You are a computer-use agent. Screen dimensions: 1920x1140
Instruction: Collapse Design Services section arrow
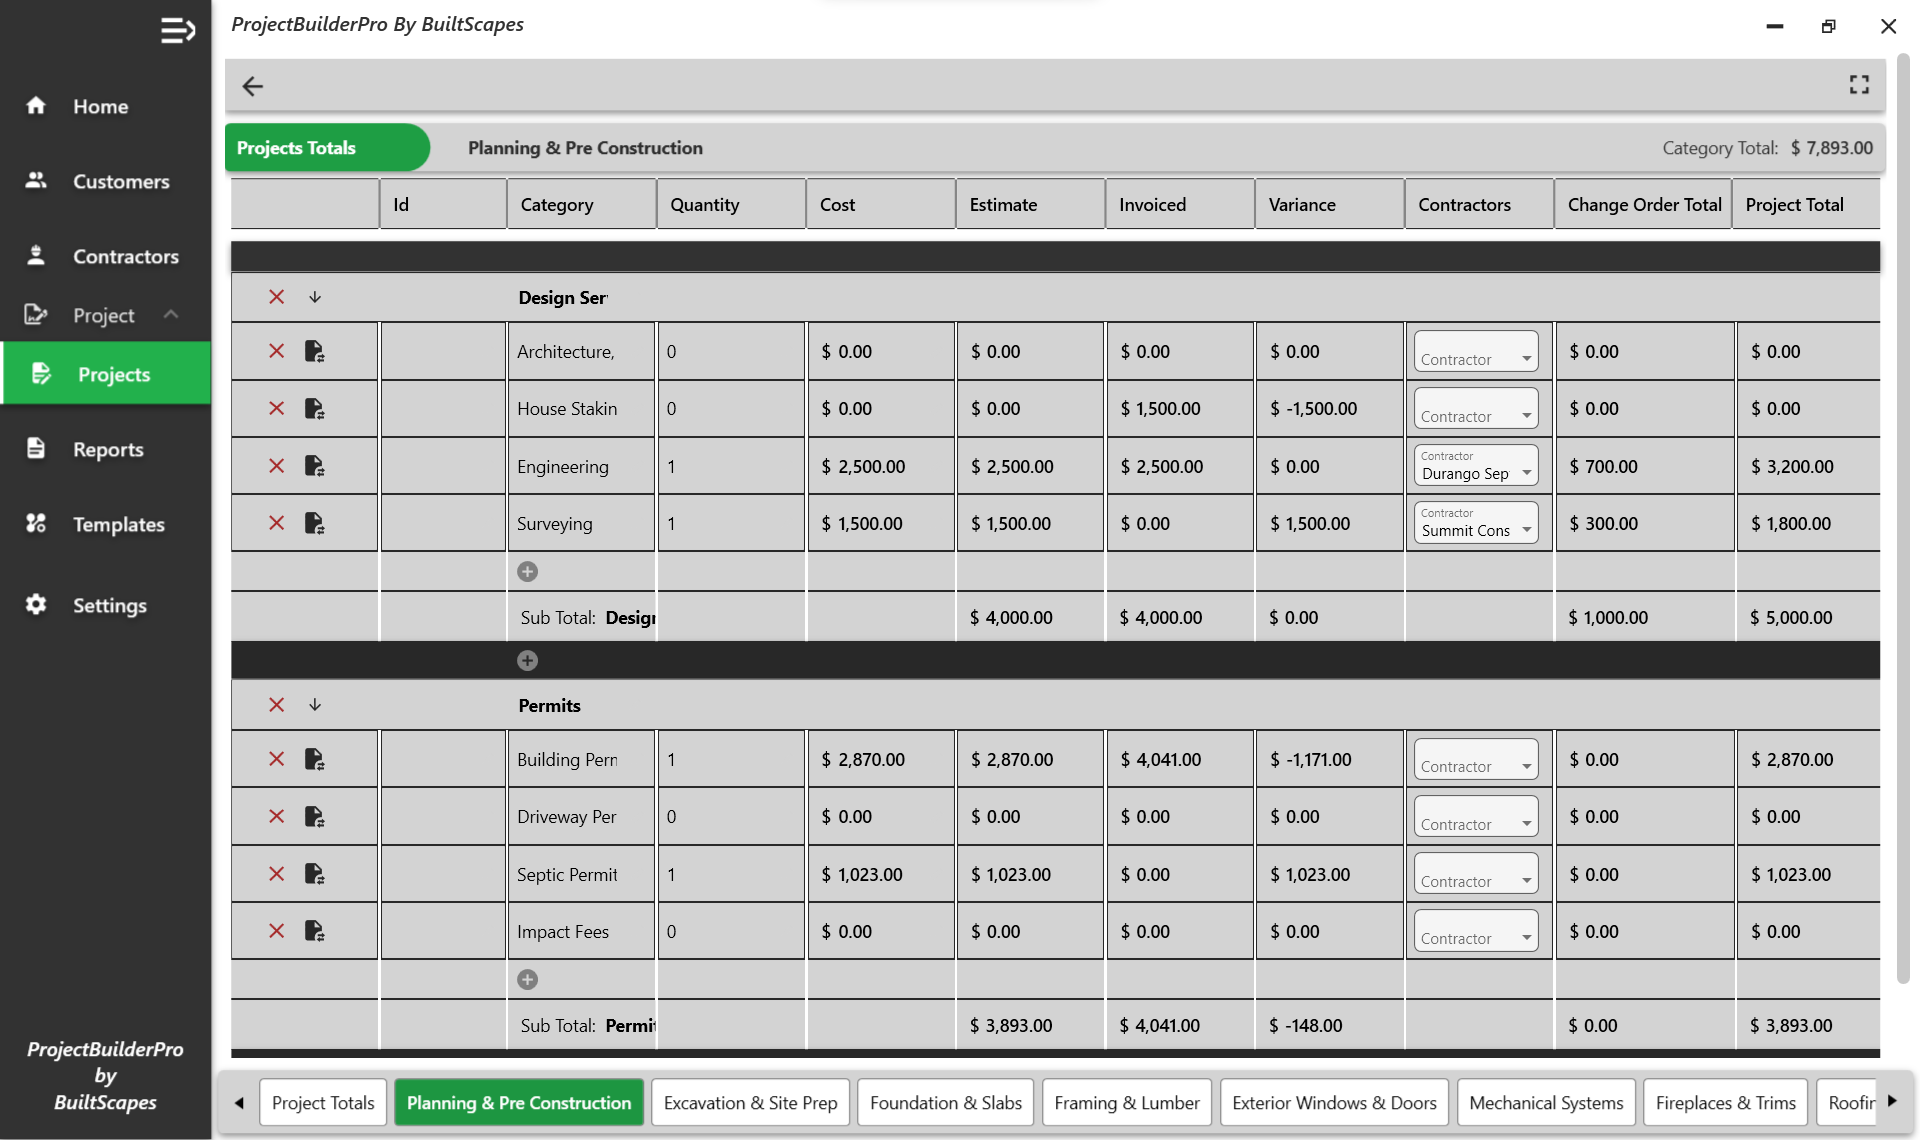[x=315, y=297]
